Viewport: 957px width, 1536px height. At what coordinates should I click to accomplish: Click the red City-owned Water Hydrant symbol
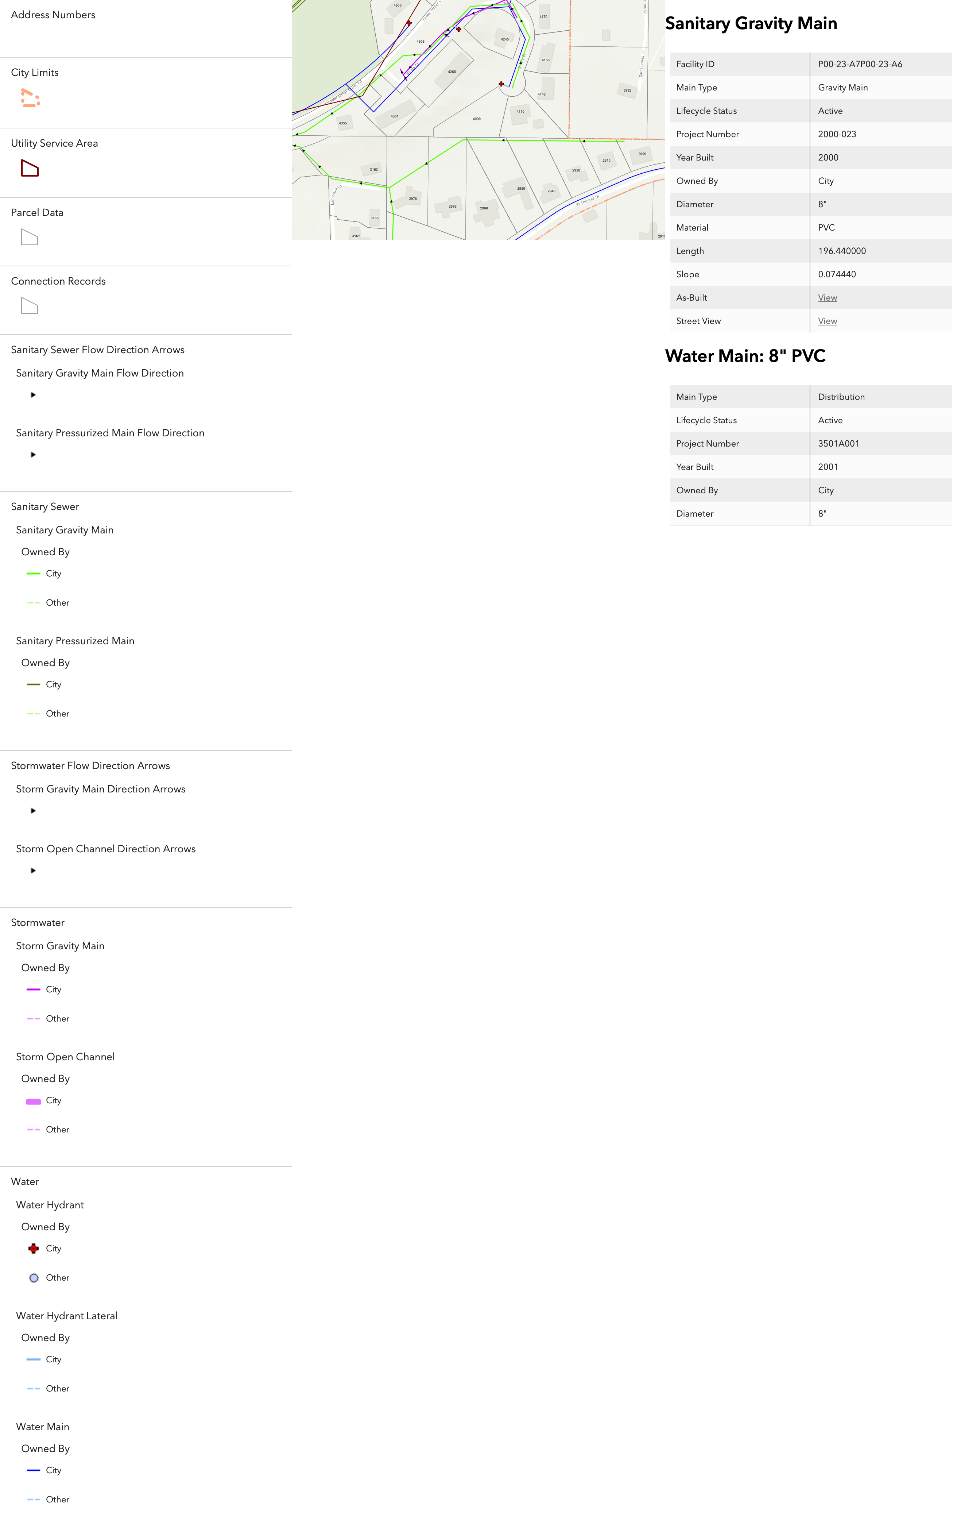point(34,1249)
